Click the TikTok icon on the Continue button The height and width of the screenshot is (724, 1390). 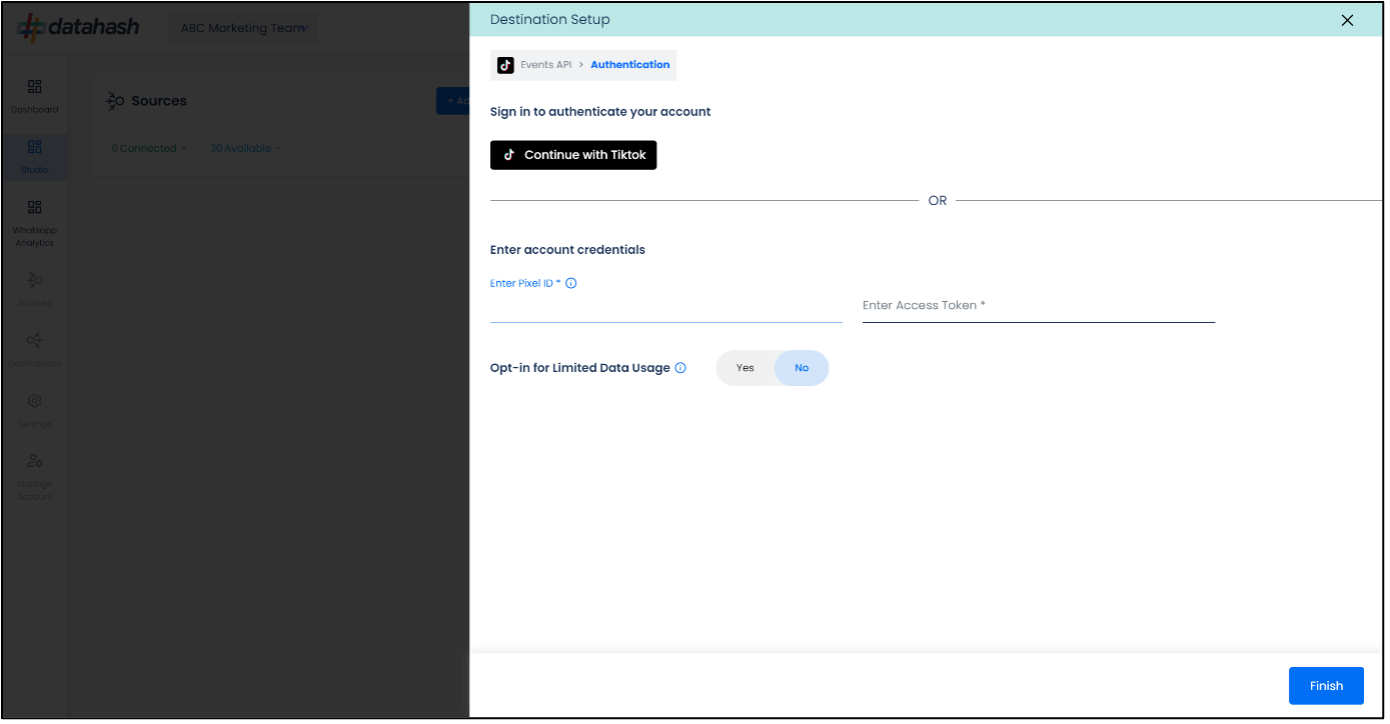[x=509, y=155]
